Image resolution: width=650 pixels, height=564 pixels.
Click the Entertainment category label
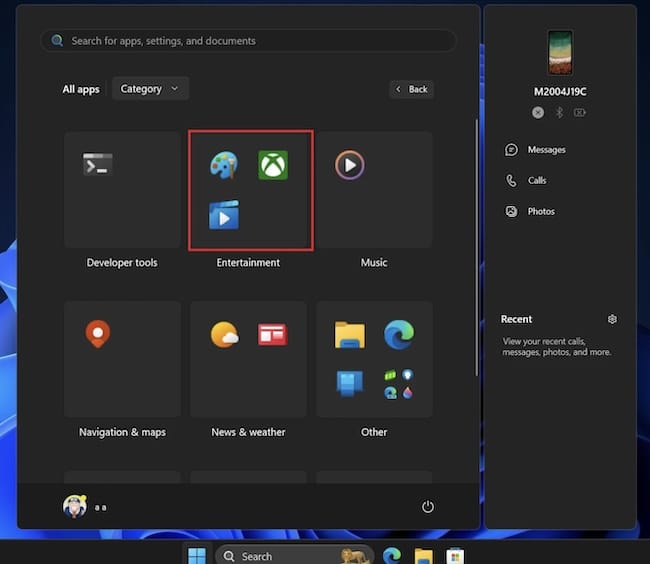(x=248, y=263)
